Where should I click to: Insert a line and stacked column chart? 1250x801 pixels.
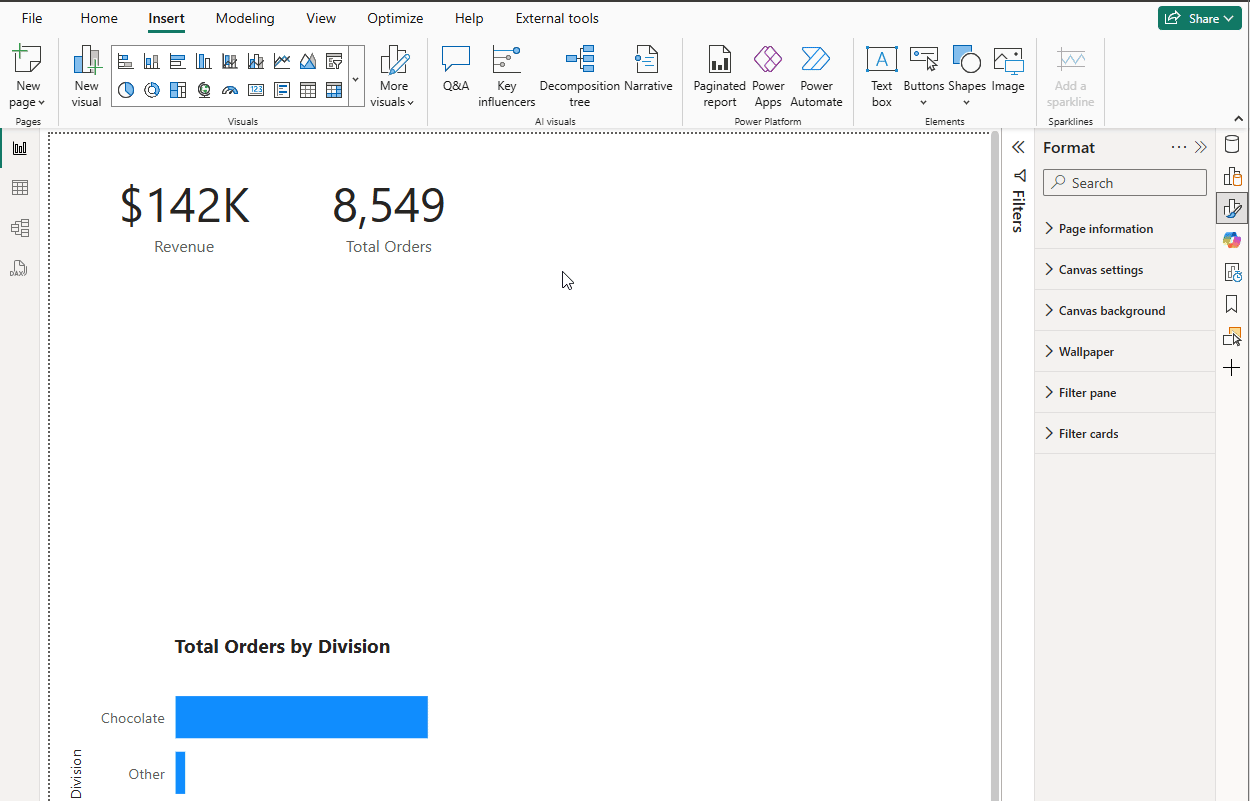pyautogui.click(x=230, y=61)
